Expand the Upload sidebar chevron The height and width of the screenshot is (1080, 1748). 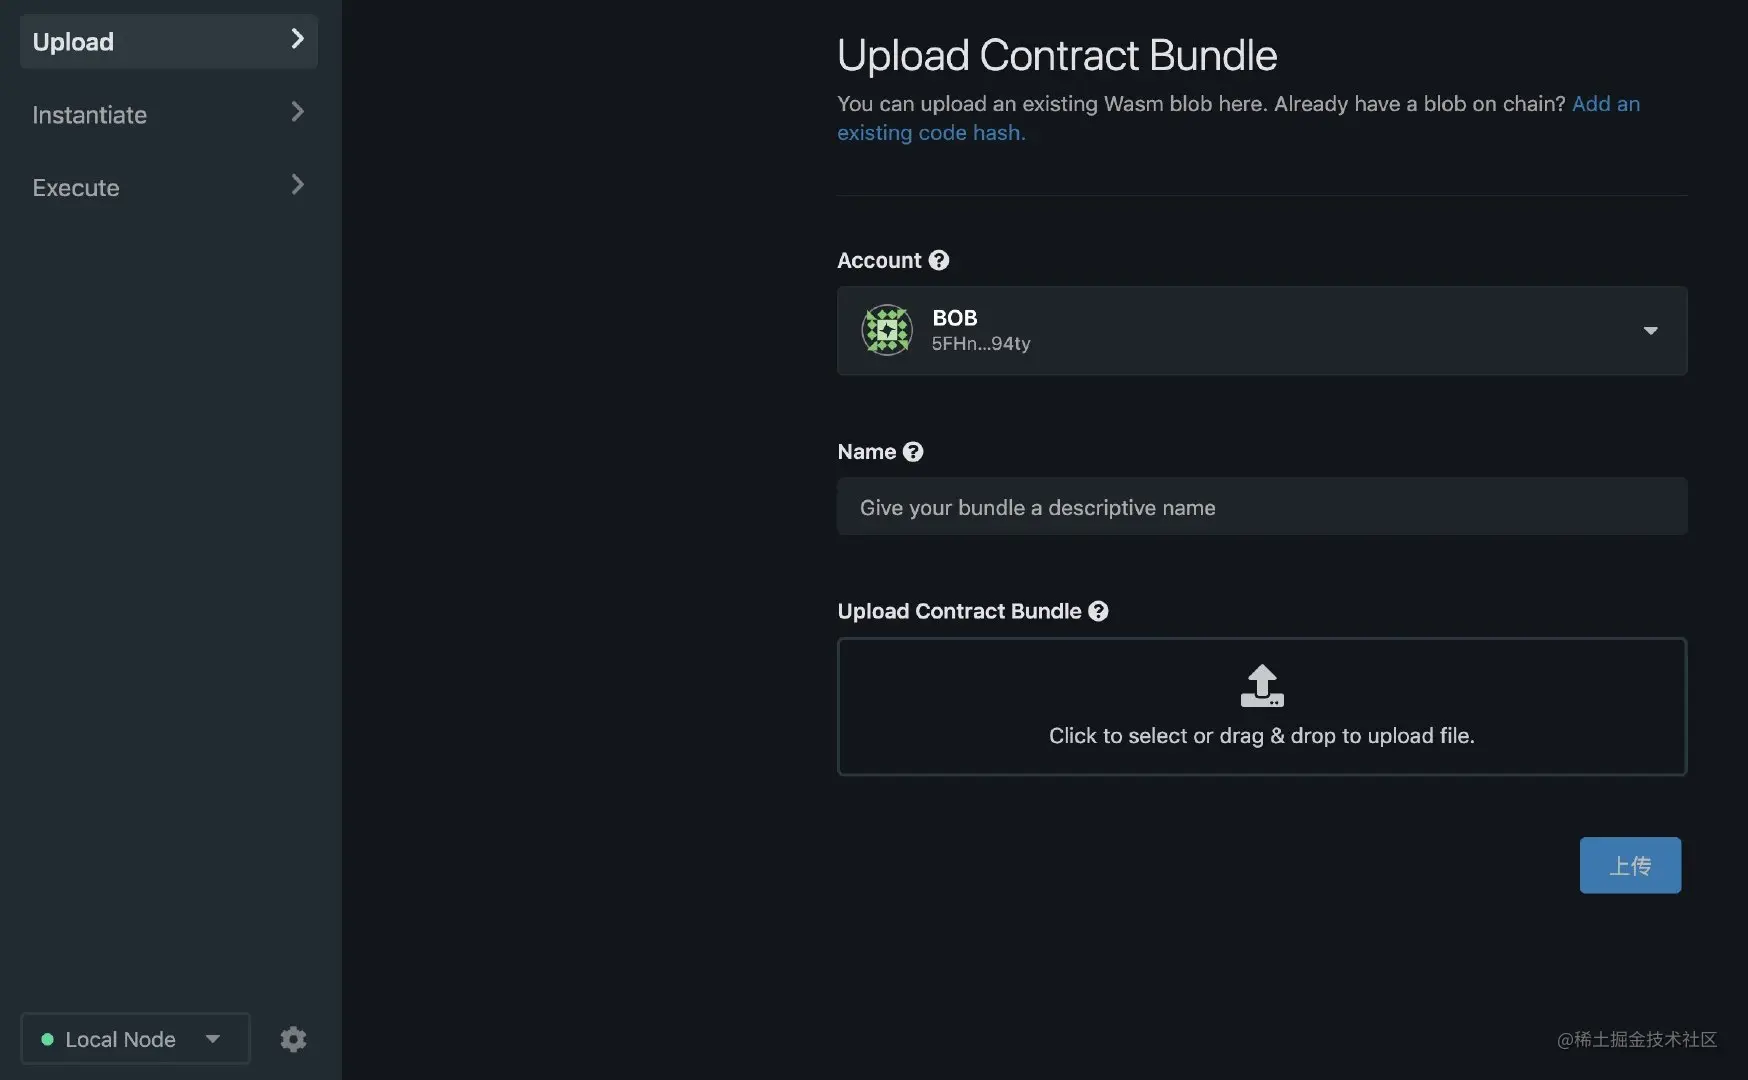point(297,39)
